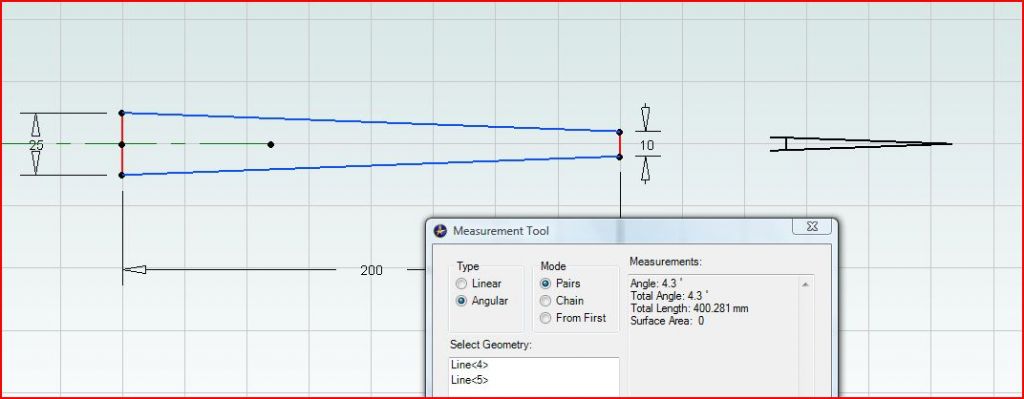The width and height of the screenshot is (1024, 399).
Task: Click the Total Angle: 4.3 reading
Action: click(669, 296)
